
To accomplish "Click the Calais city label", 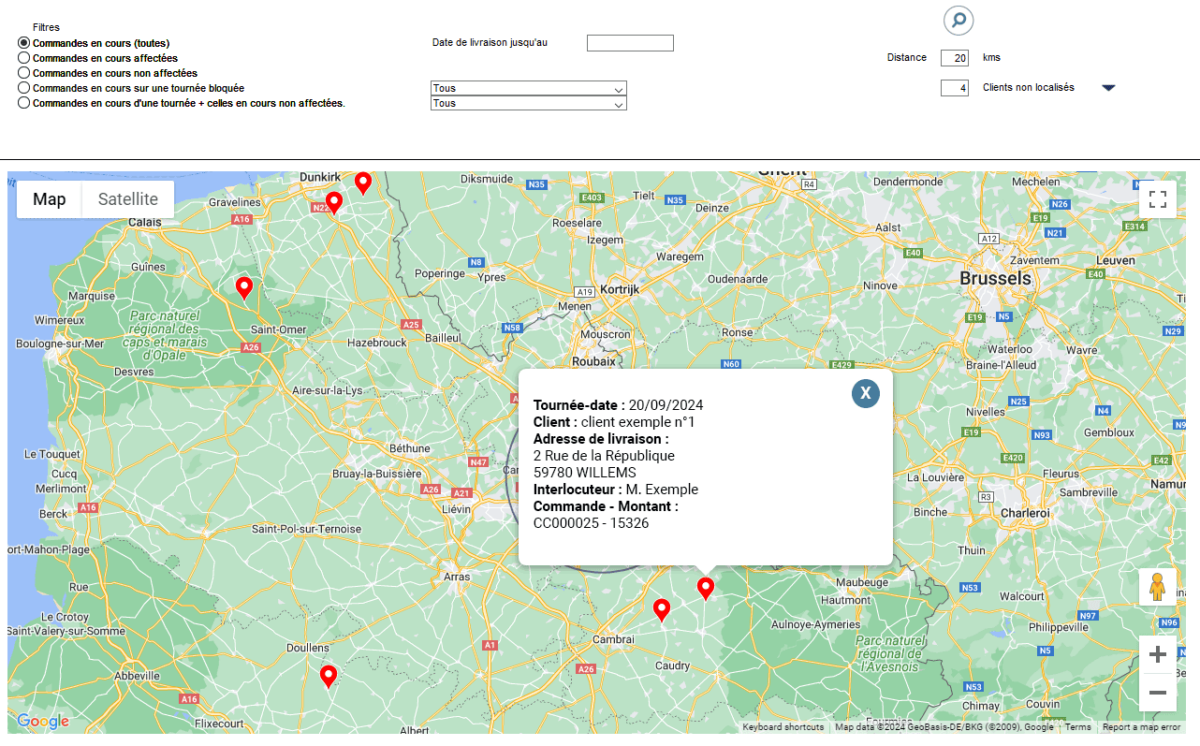I will pyautogui.click(x=145, y=222).
